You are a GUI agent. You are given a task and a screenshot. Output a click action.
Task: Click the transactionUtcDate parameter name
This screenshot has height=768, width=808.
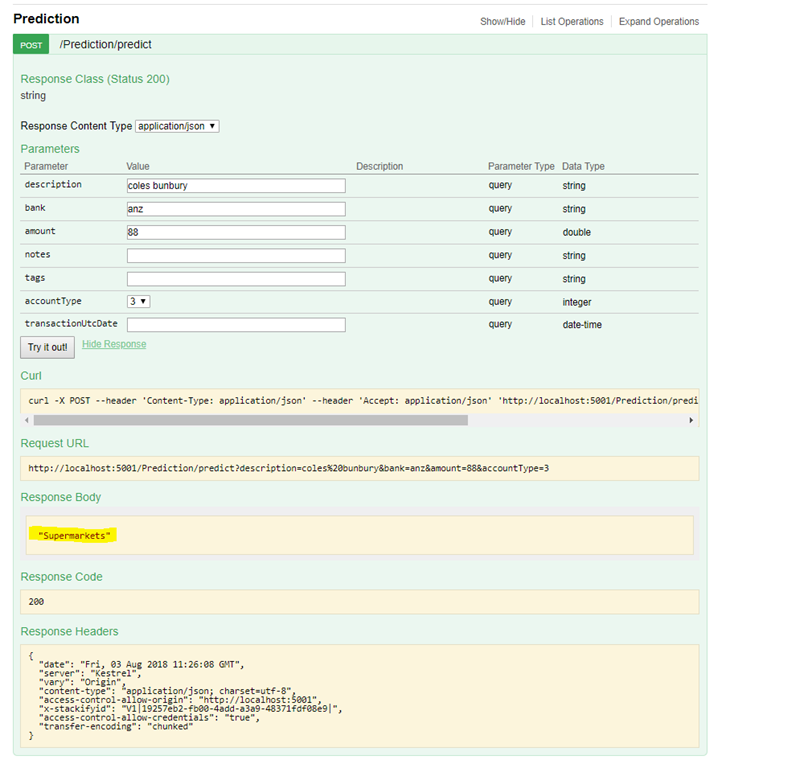[71, 324]
